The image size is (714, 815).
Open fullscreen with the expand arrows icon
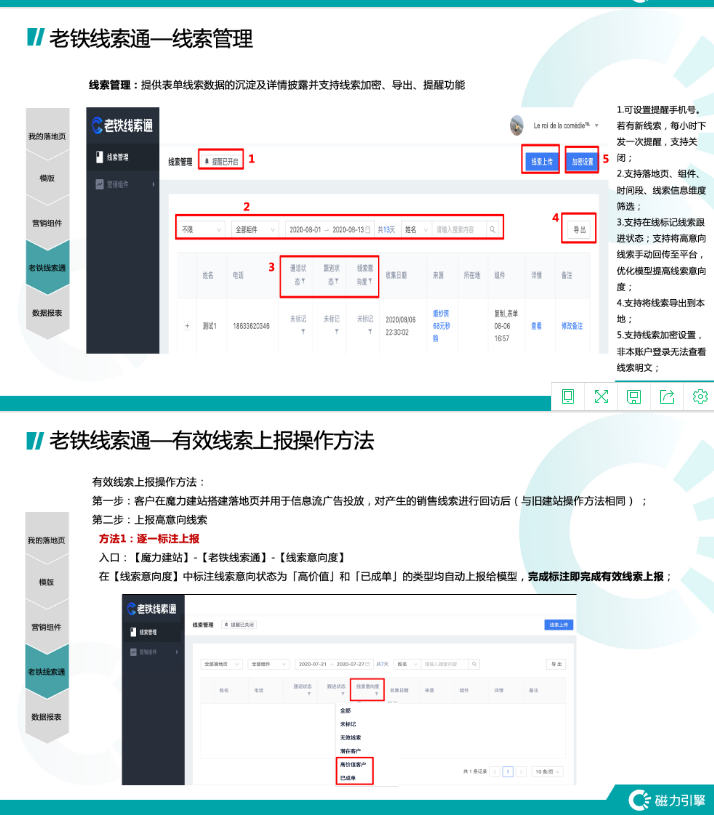coord(601,397)
